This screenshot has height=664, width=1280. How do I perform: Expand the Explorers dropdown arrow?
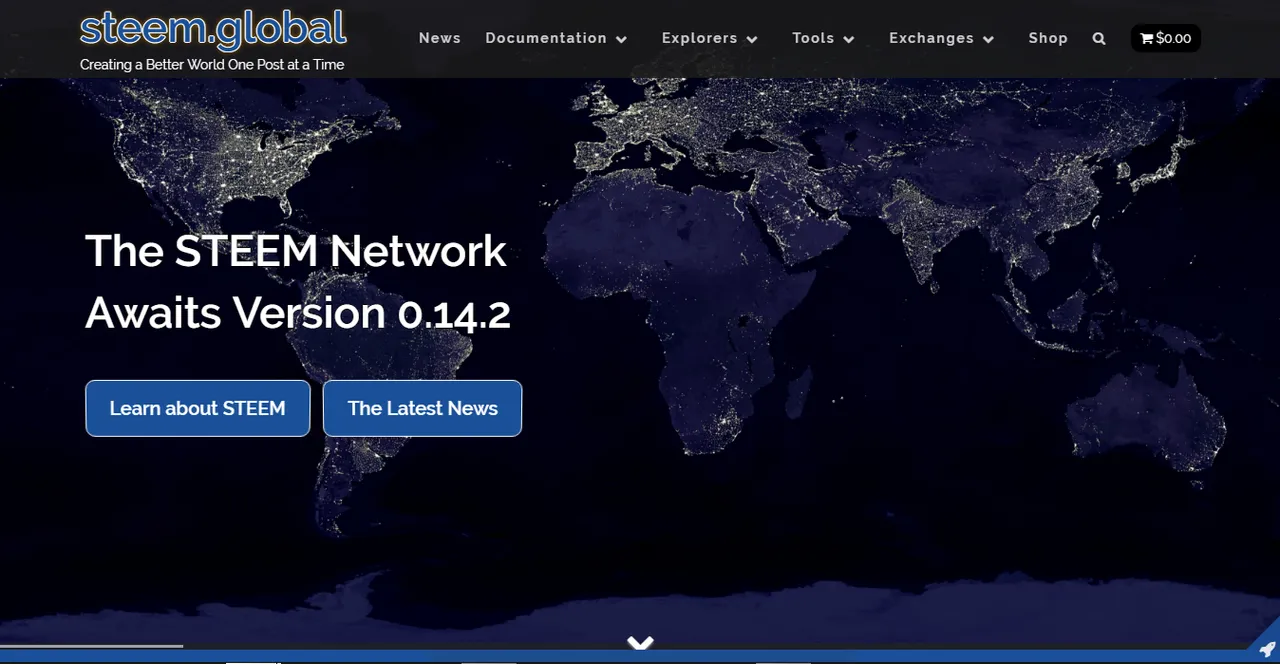[x=752, y=40]
